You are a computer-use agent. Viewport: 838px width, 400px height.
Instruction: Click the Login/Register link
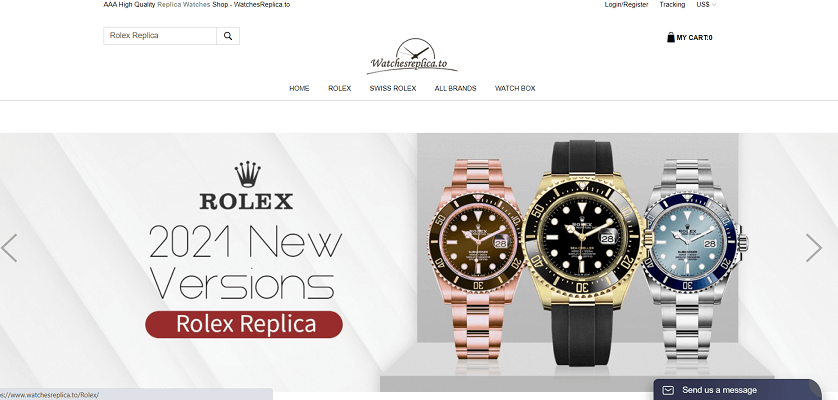click(x=626, y=4)
